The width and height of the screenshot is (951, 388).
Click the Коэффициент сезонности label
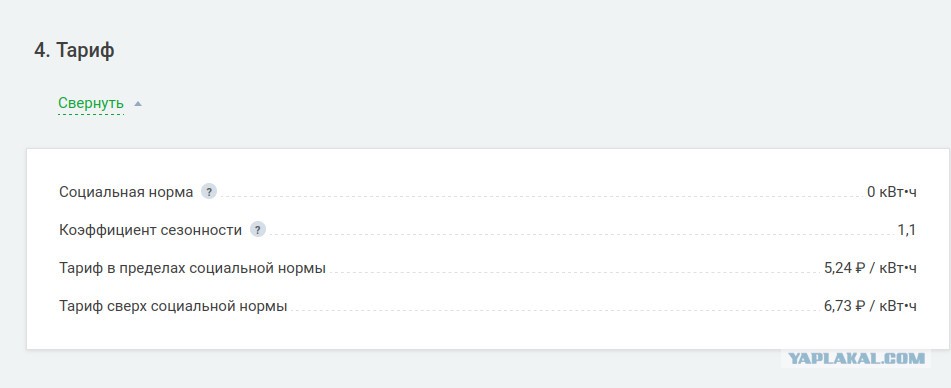tap(150, 230)
